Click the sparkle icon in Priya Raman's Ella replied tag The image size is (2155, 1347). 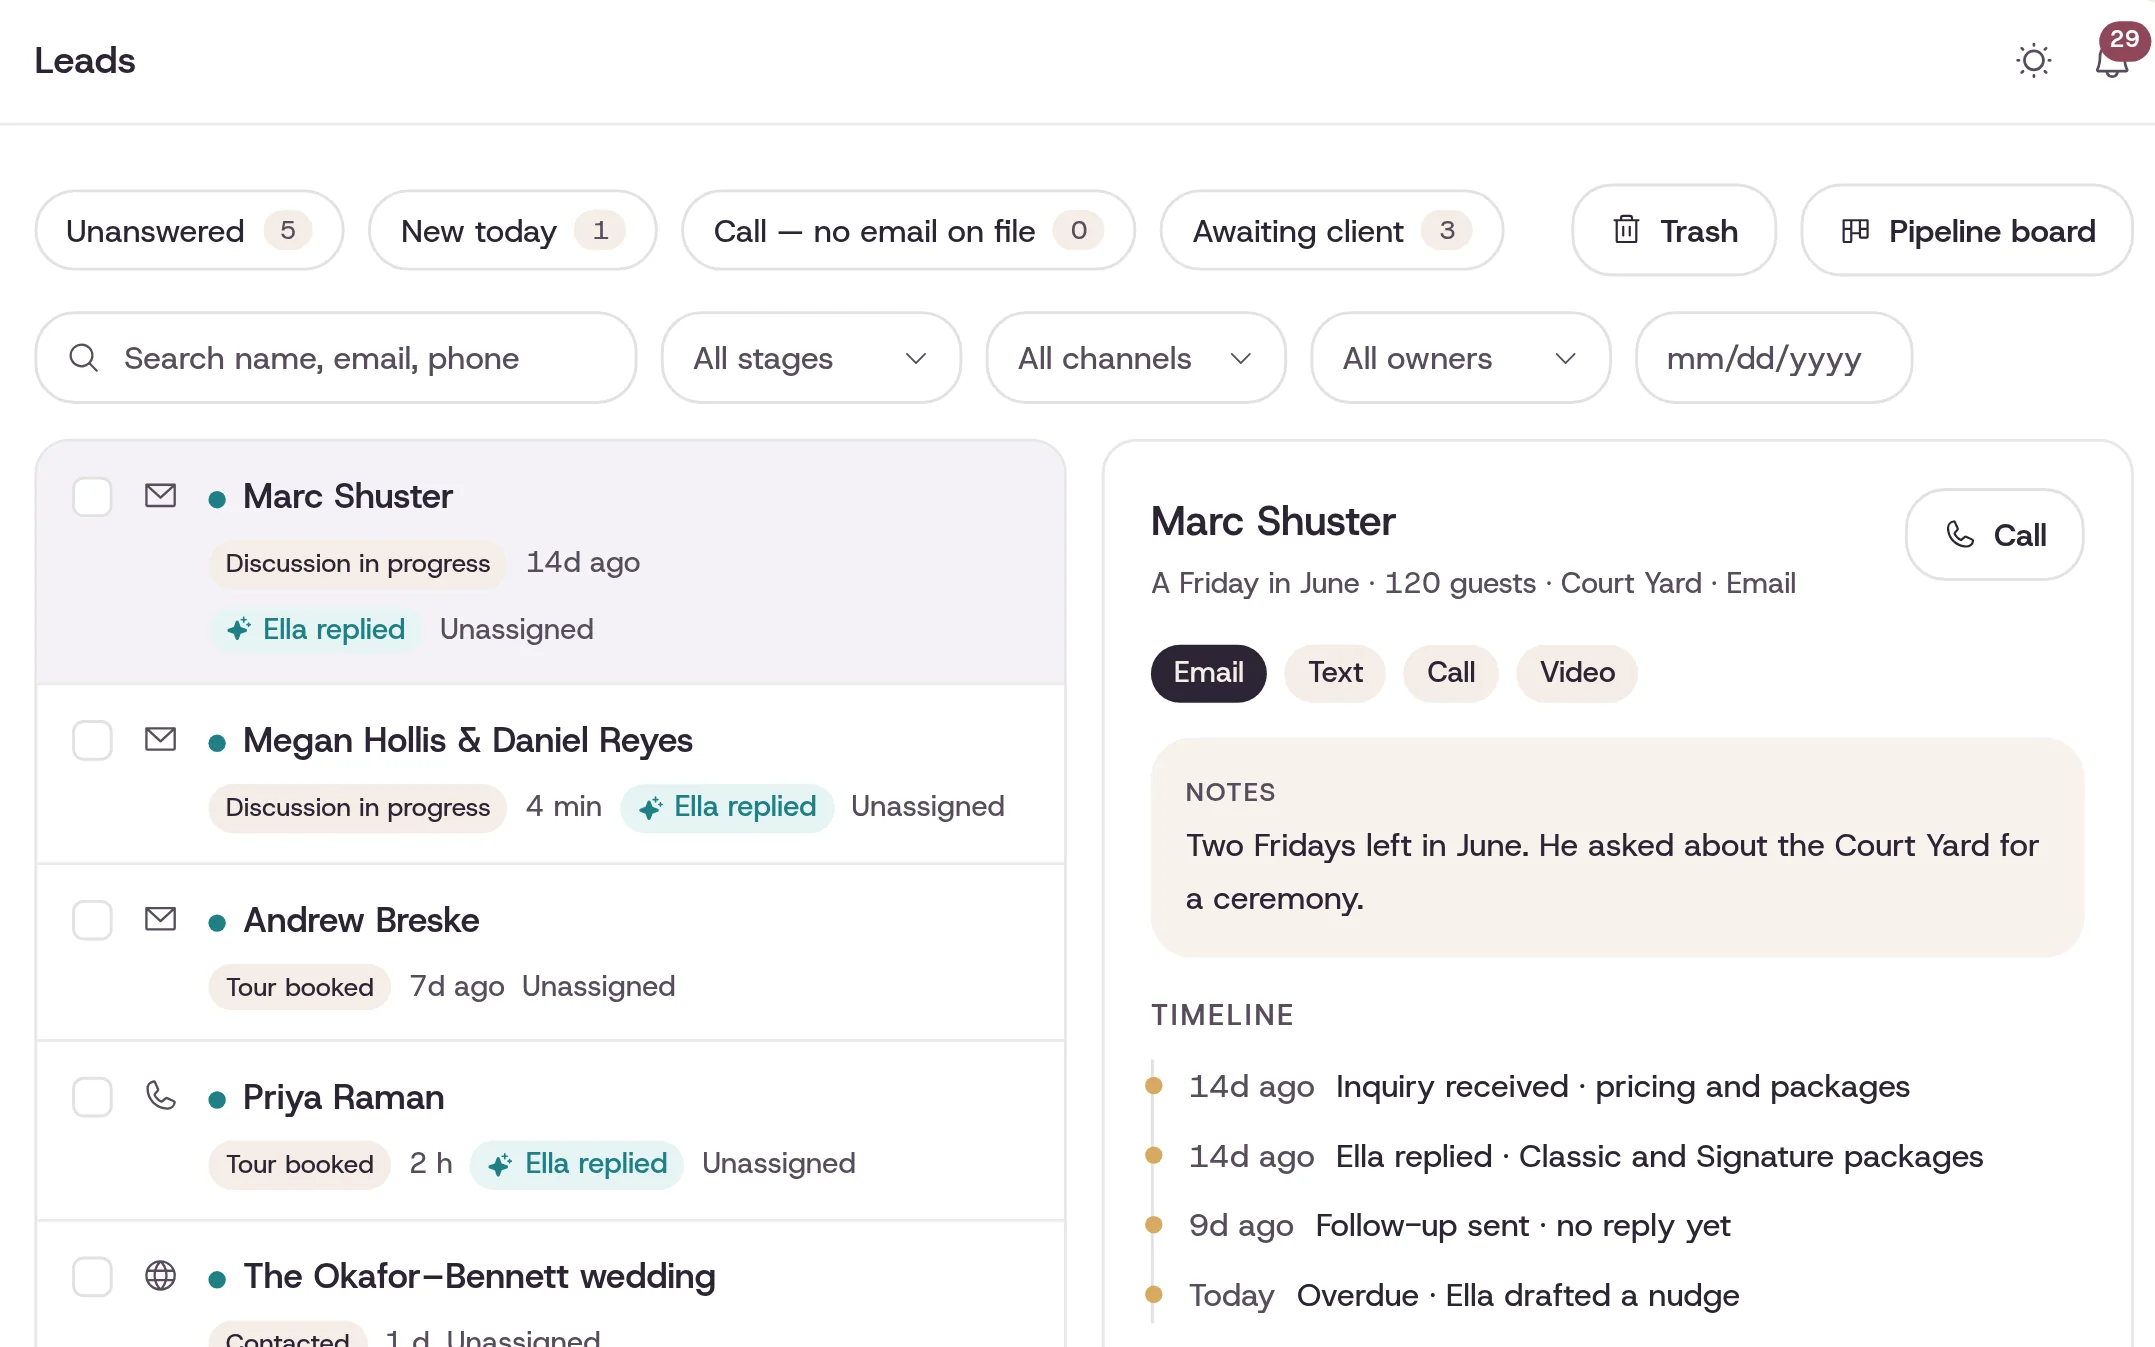(x=500, y=1164)
